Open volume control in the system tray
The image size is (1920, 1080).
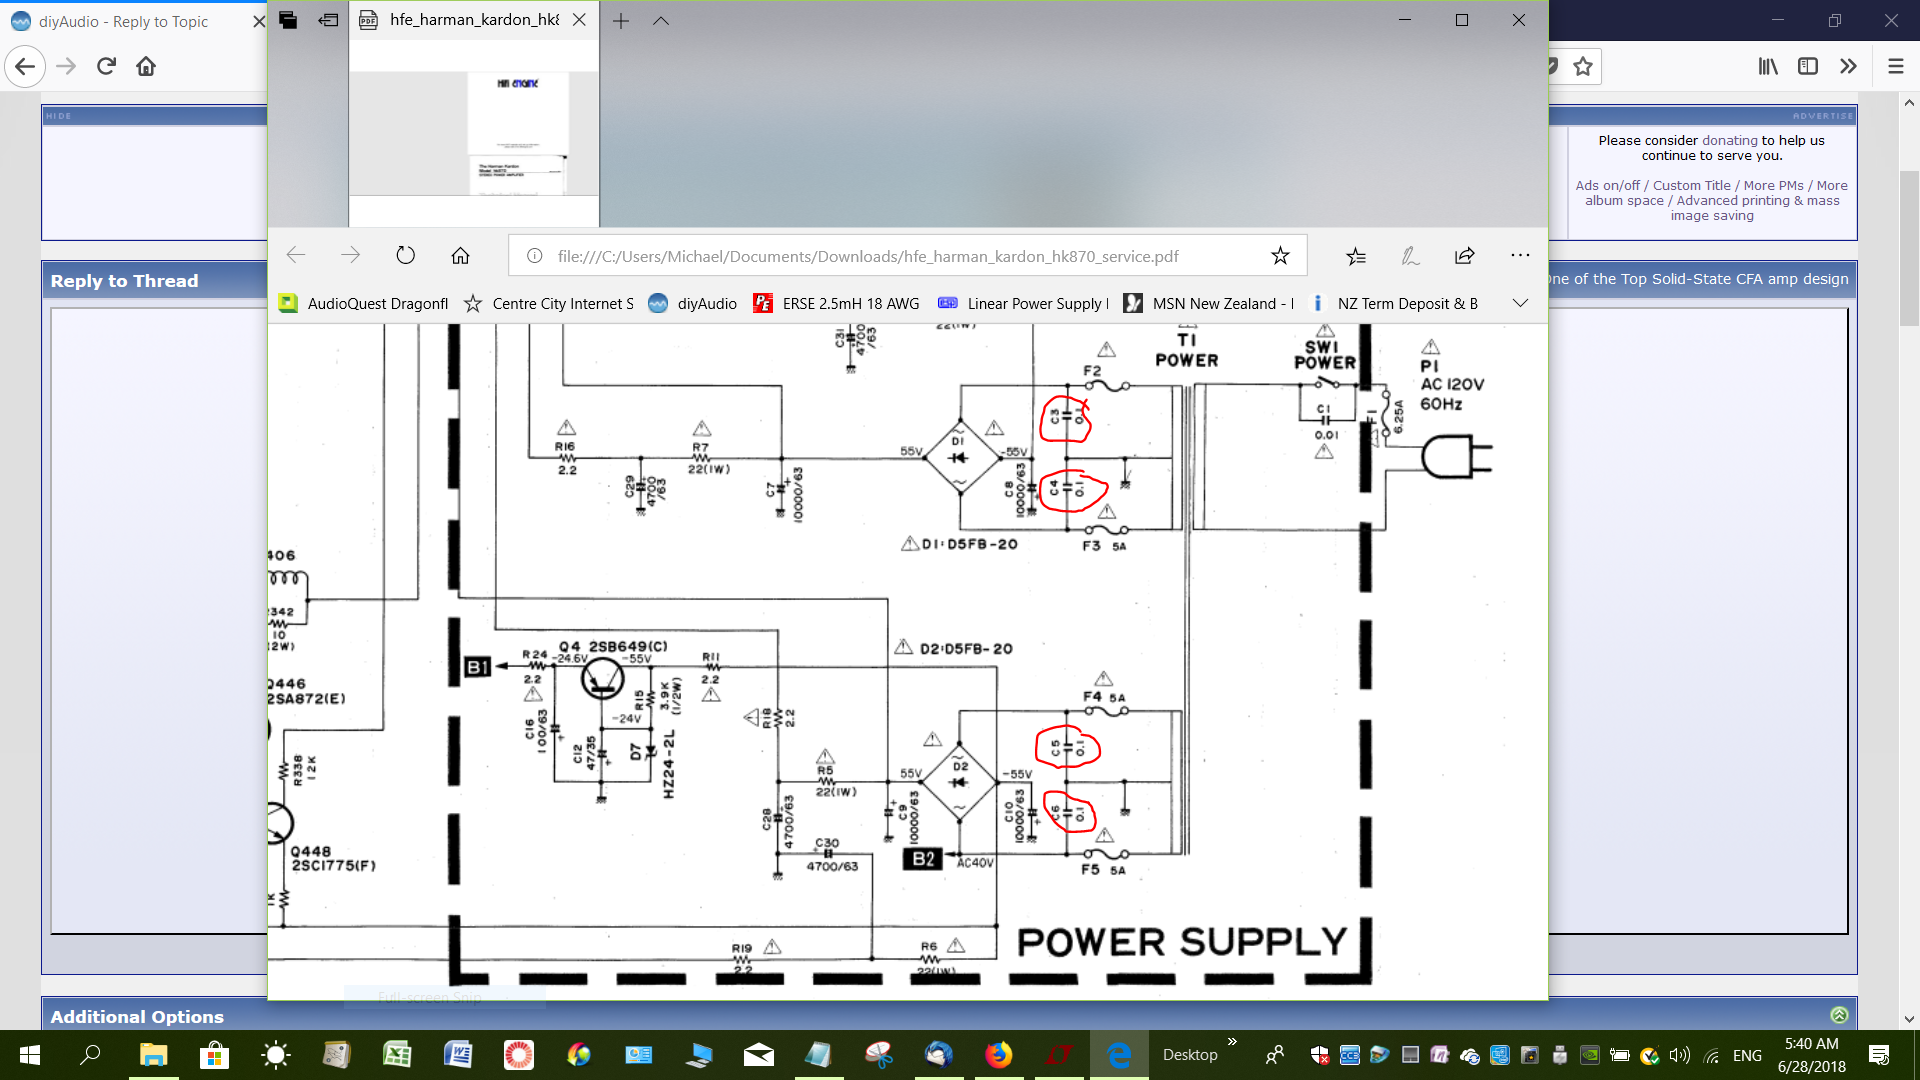click(x=1680, y=1055)
